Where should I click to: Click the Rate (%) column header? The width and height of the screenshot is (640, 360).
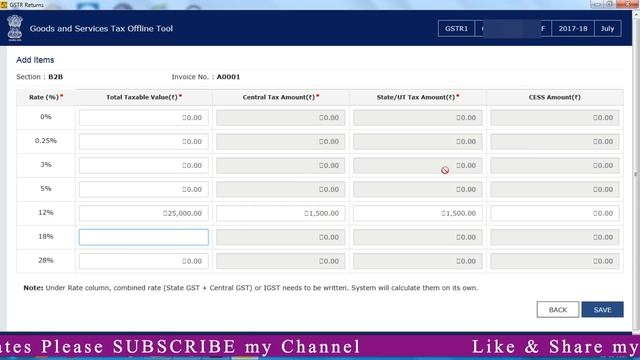(46, 97)
